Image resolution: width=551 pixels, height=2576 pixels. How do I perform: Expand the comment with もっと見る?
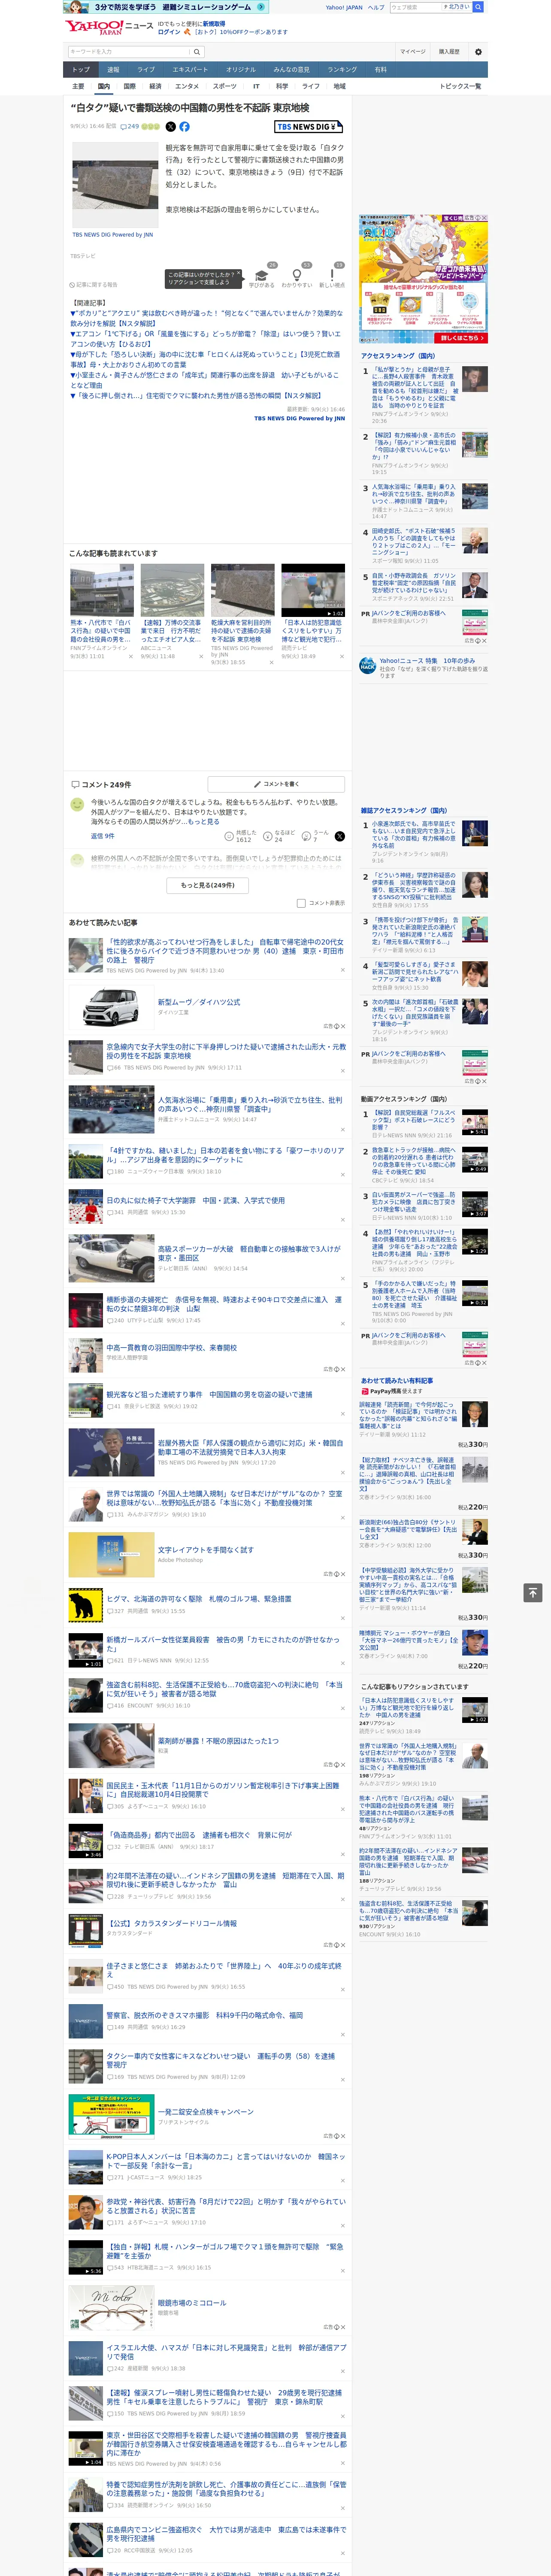click(203, 822)
